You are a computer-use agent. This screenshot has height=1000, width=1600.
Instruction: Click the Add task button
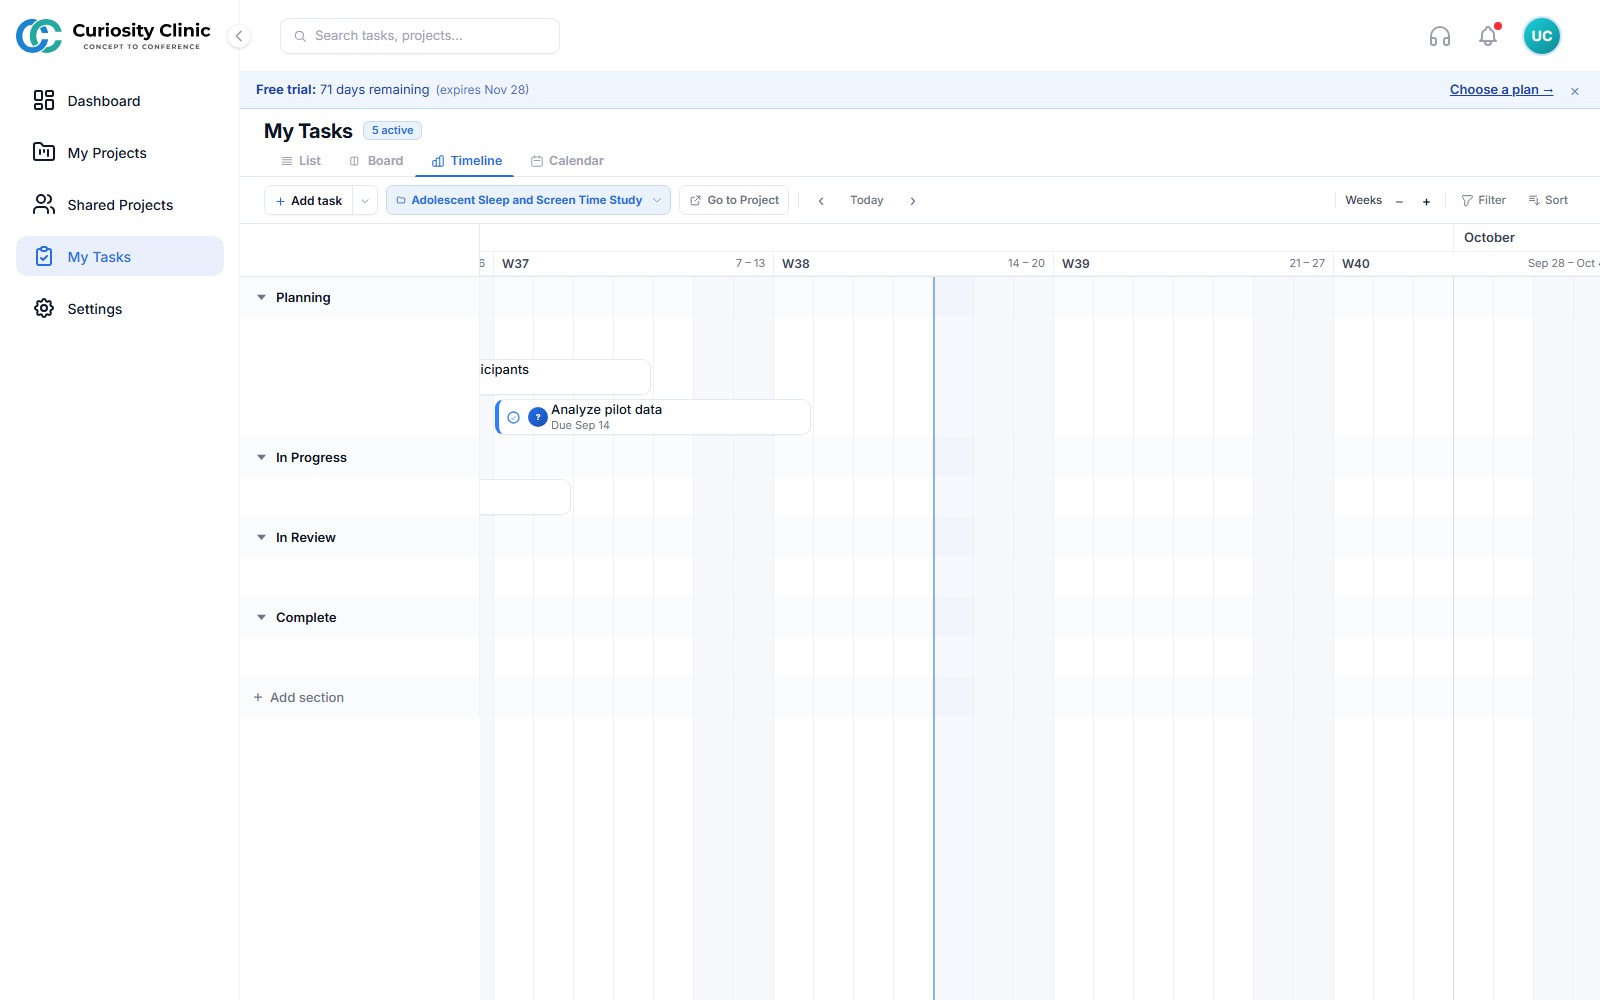tap(308, 201)
